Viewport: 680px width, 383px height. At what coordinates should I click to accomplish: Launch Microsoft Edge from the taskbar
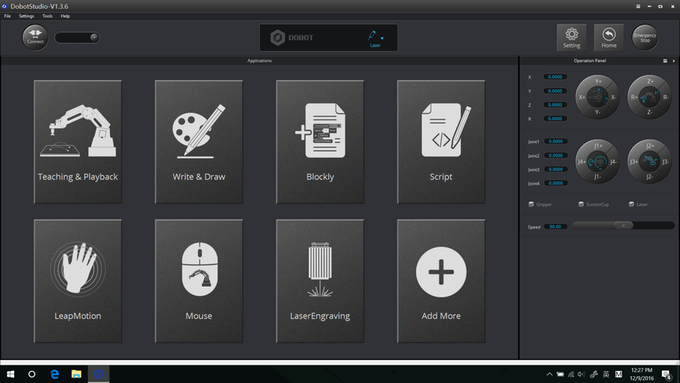[54, 374]
